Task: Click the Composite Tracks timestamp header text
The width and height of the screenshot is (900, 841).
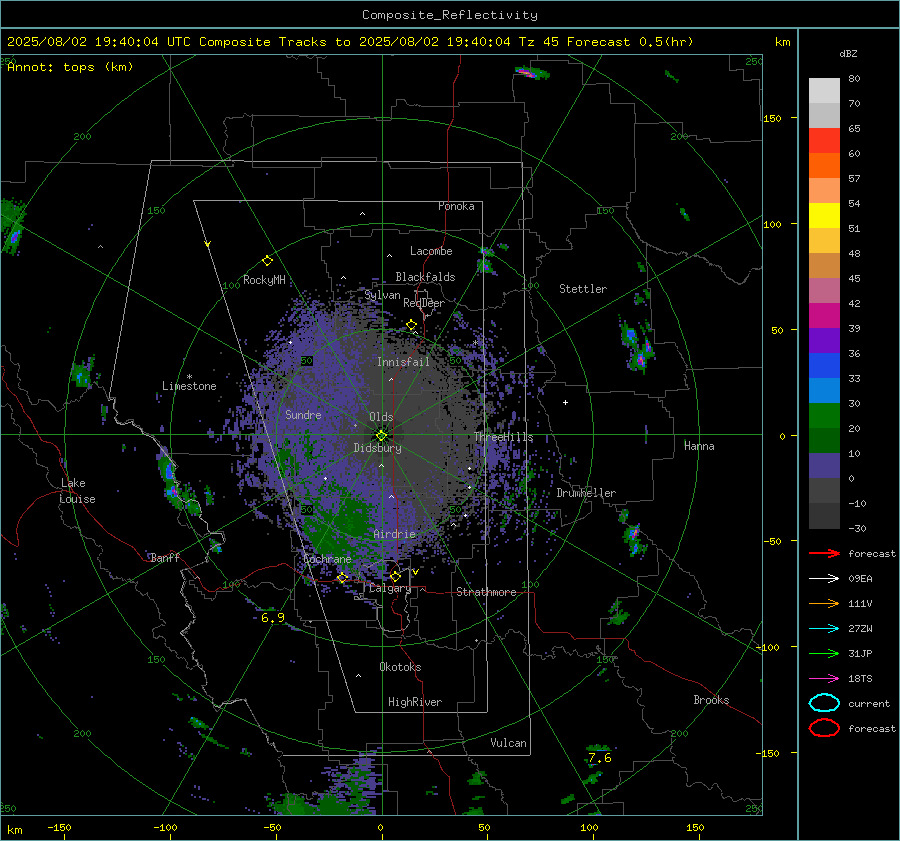Action: coord(350,42)
